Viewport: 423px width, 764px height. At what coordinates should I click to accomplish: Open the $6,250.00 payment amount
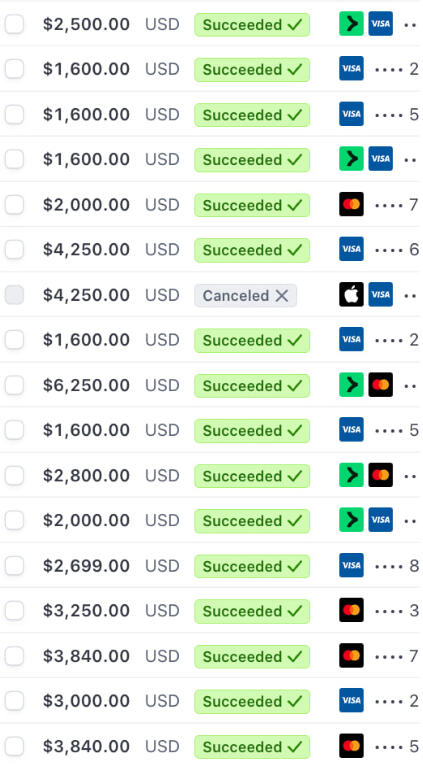click(86, 385)
